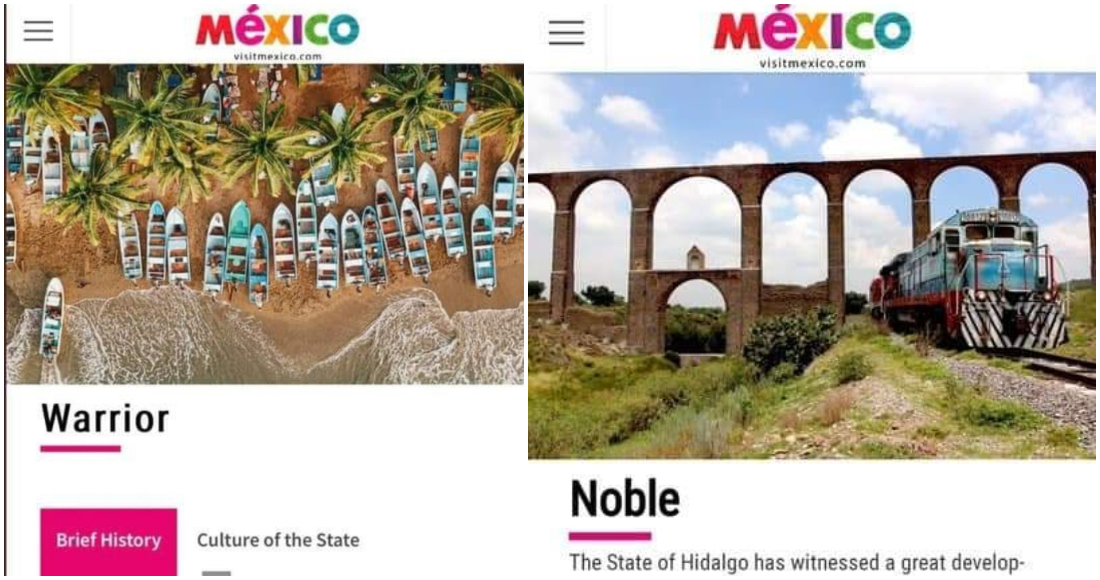Click gray indicator bar below Culture tab

pyautogui.click(x=216, y=573)
